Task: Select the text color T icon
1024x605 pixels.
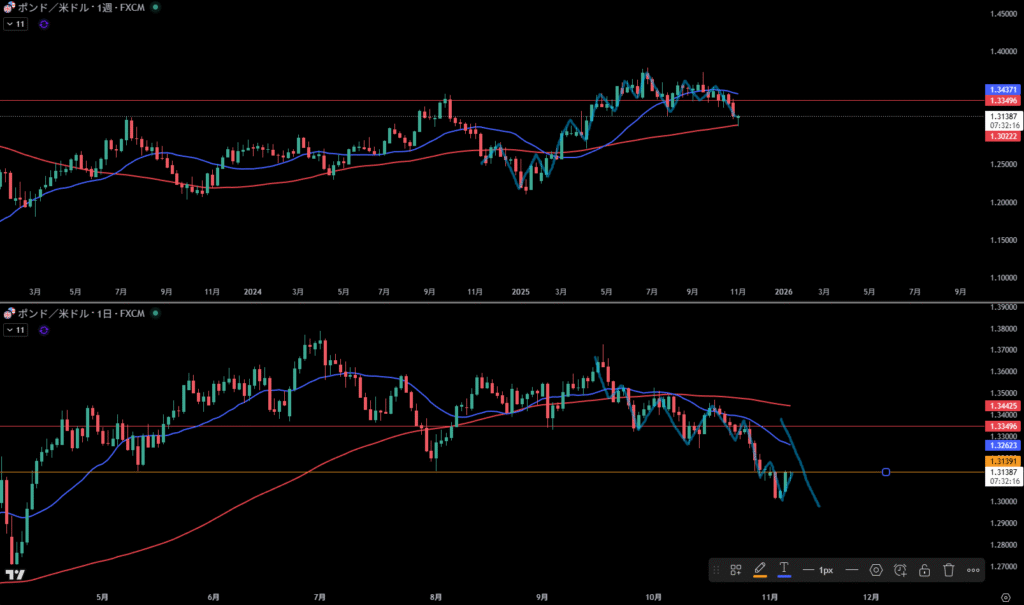Action: (784, 570)
